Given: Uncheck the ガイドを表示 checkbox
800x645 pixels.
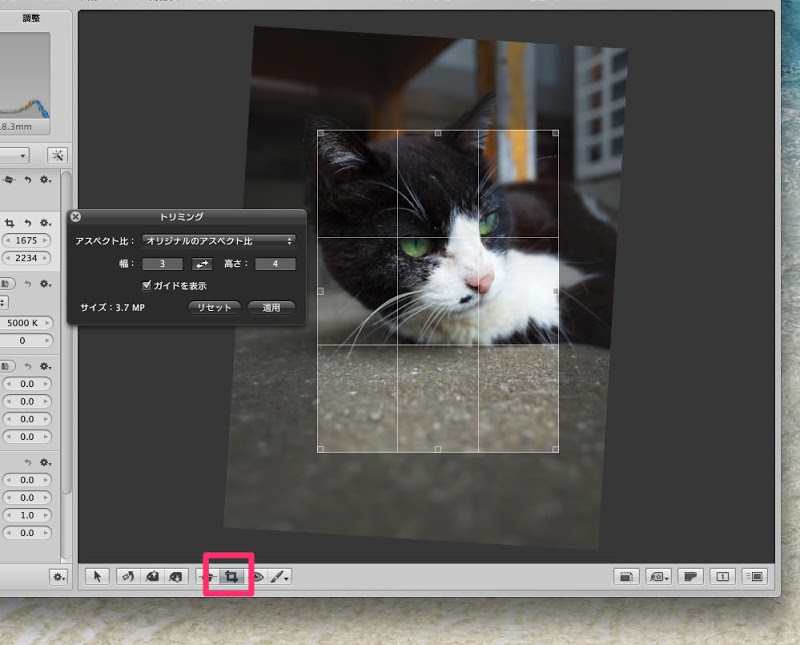Looking at the screenshot, I should click(146, 285).
